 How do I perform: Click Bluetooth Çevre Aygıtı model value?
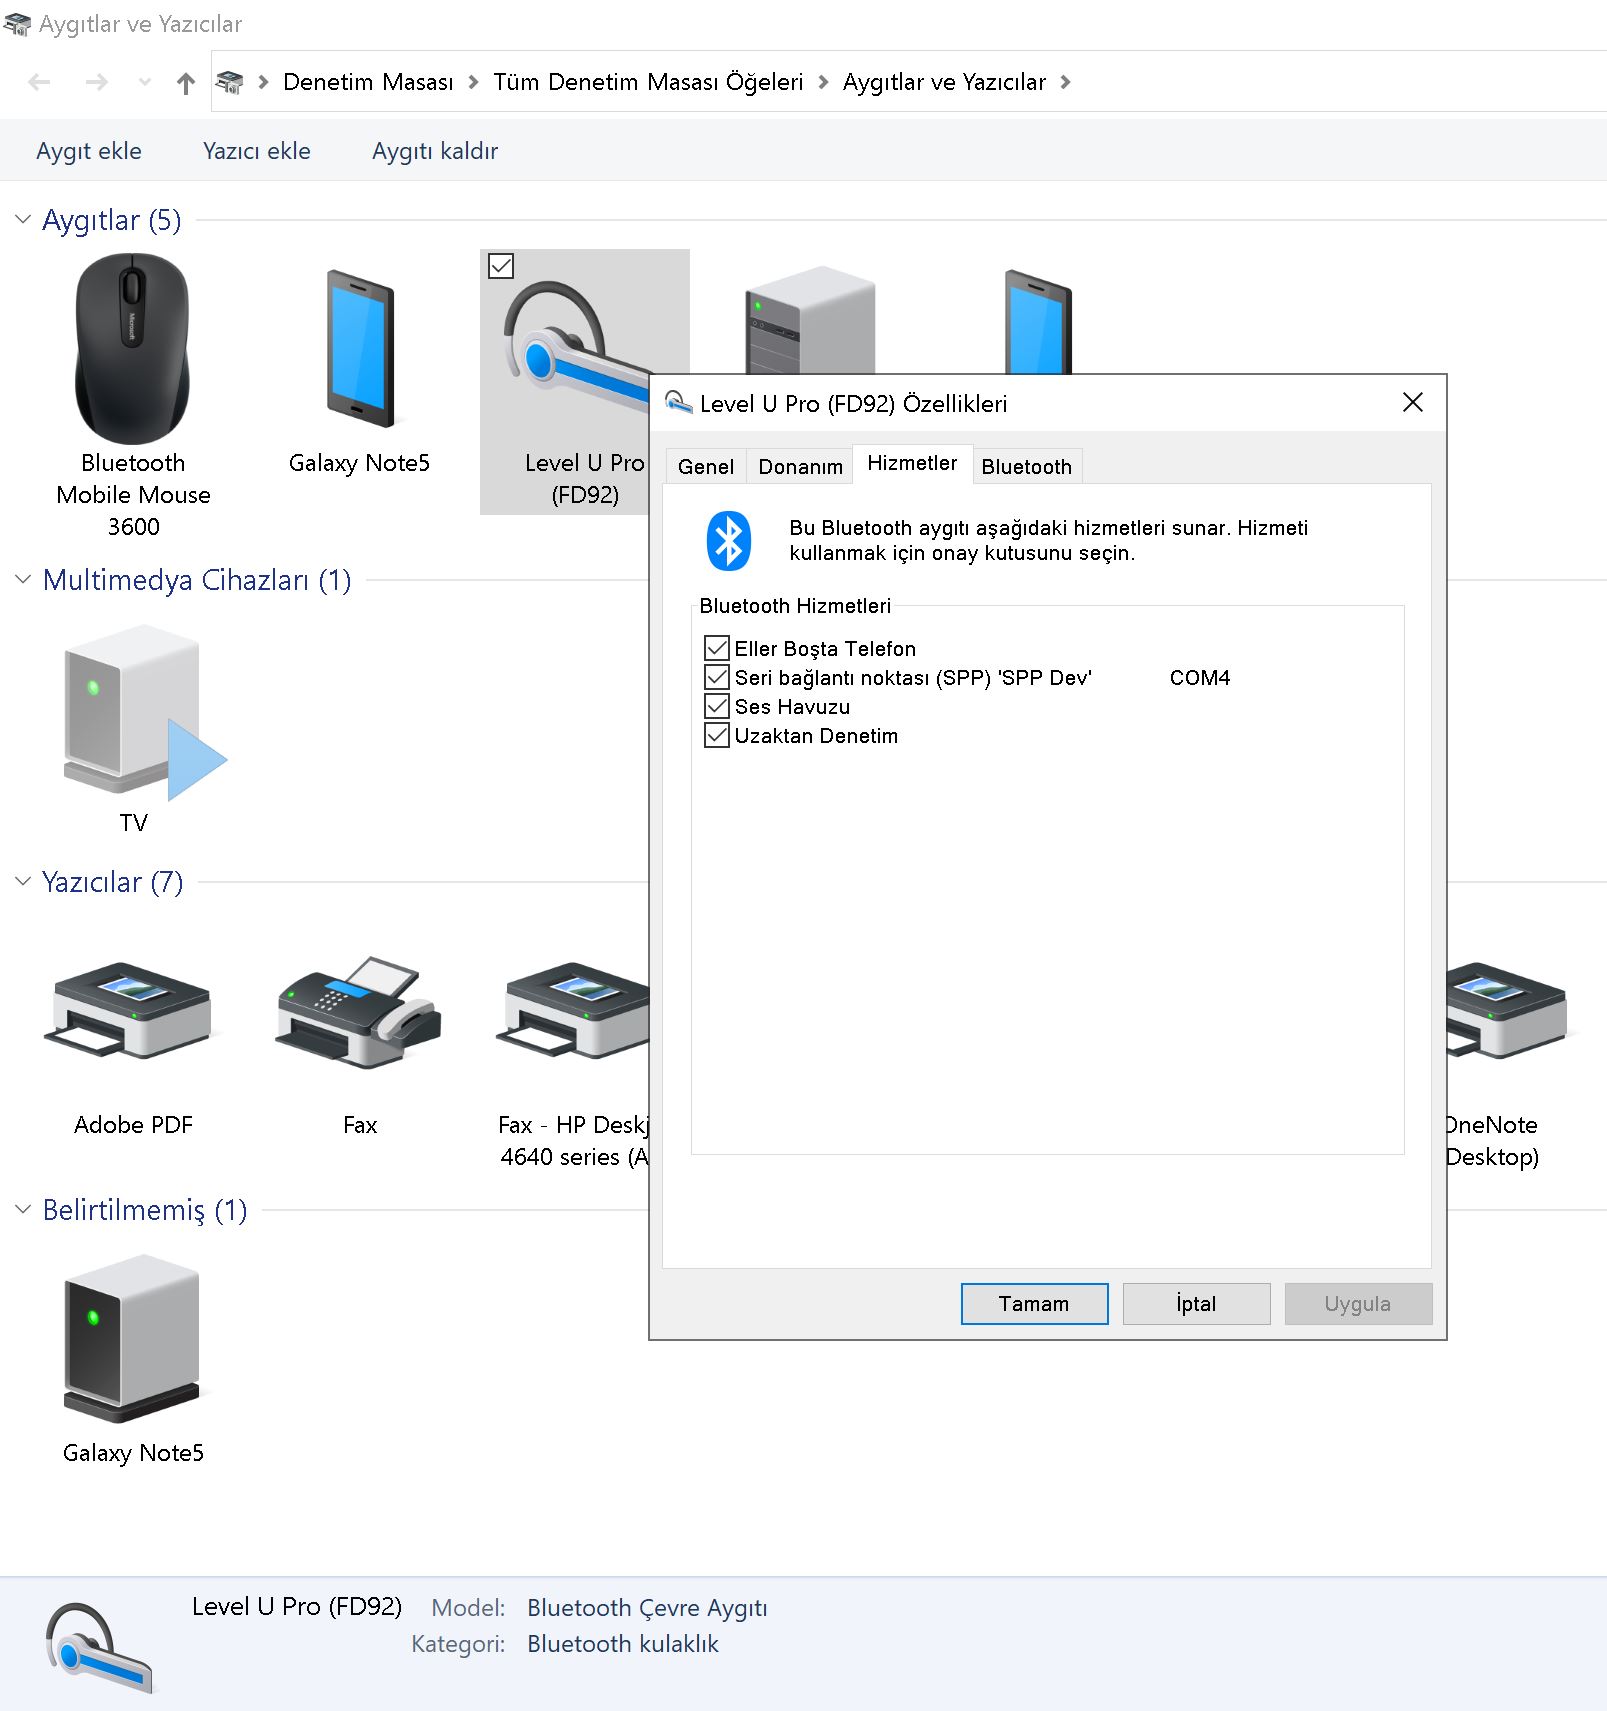647,1608
